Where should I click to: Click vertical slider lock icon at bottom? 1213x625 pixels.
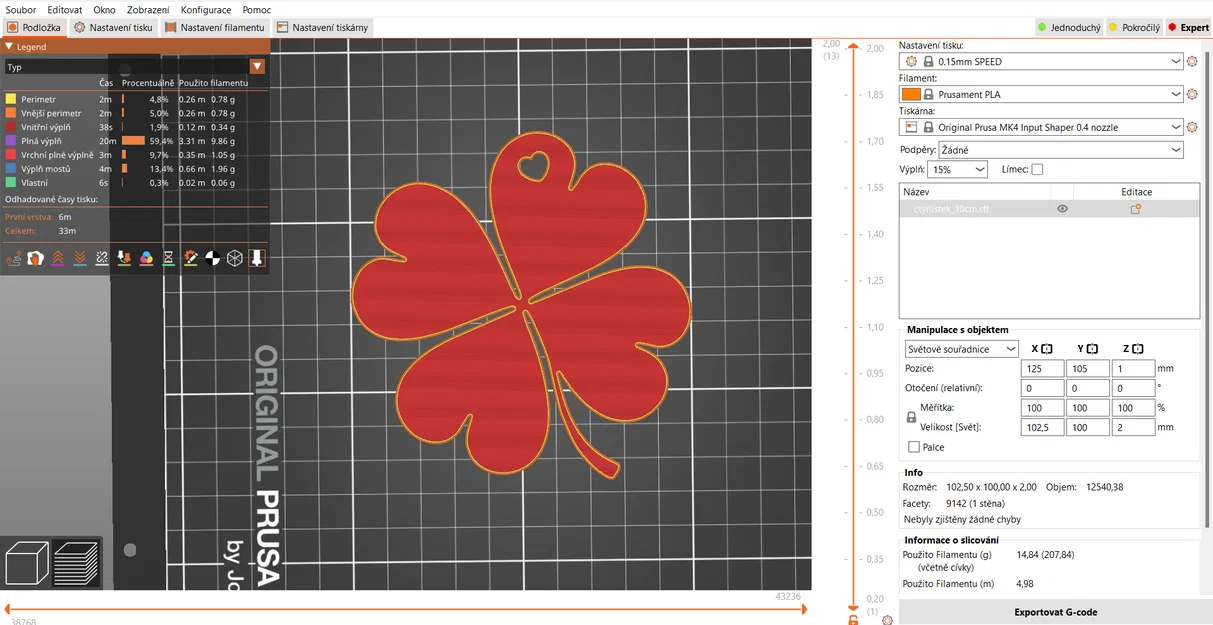[853, 620]
